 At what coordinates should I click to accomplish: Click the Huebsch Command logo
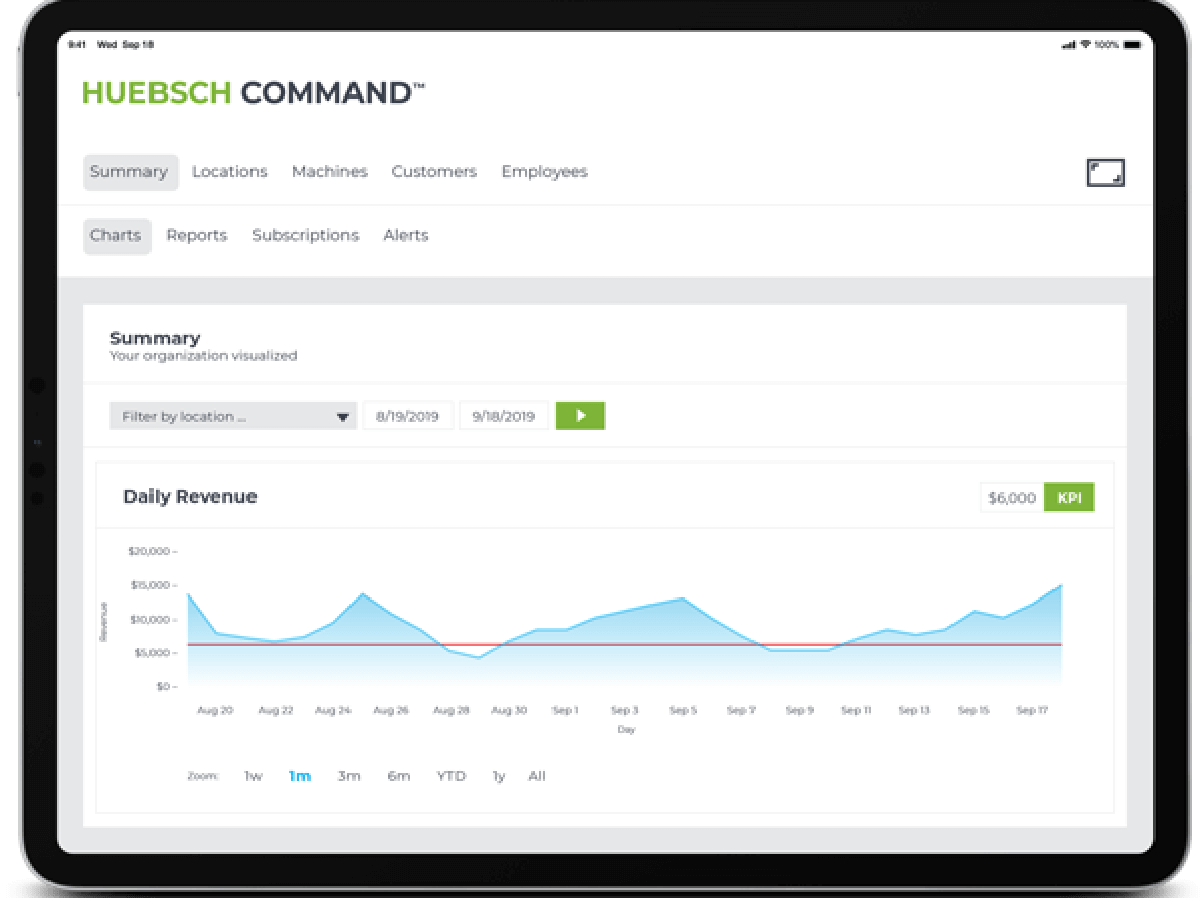pyautogui.click(x=253, y=93)
